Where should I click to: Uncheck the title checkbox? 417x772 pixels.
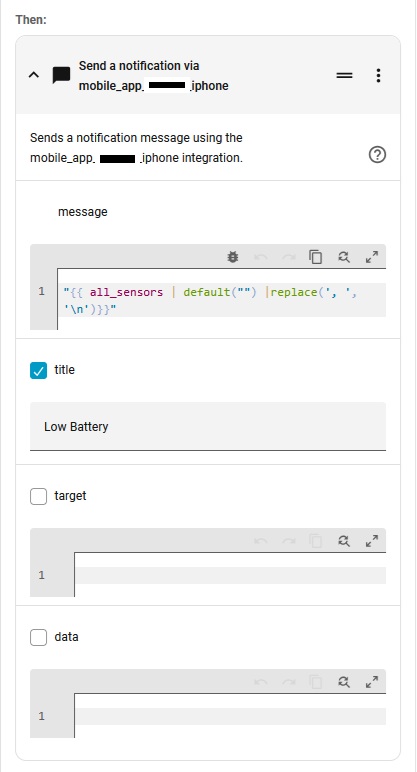point(38,370)
